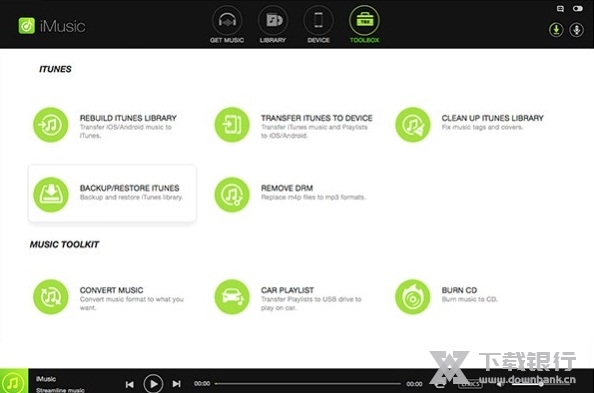Click the Transfer iTunes to Device icon

232,125
